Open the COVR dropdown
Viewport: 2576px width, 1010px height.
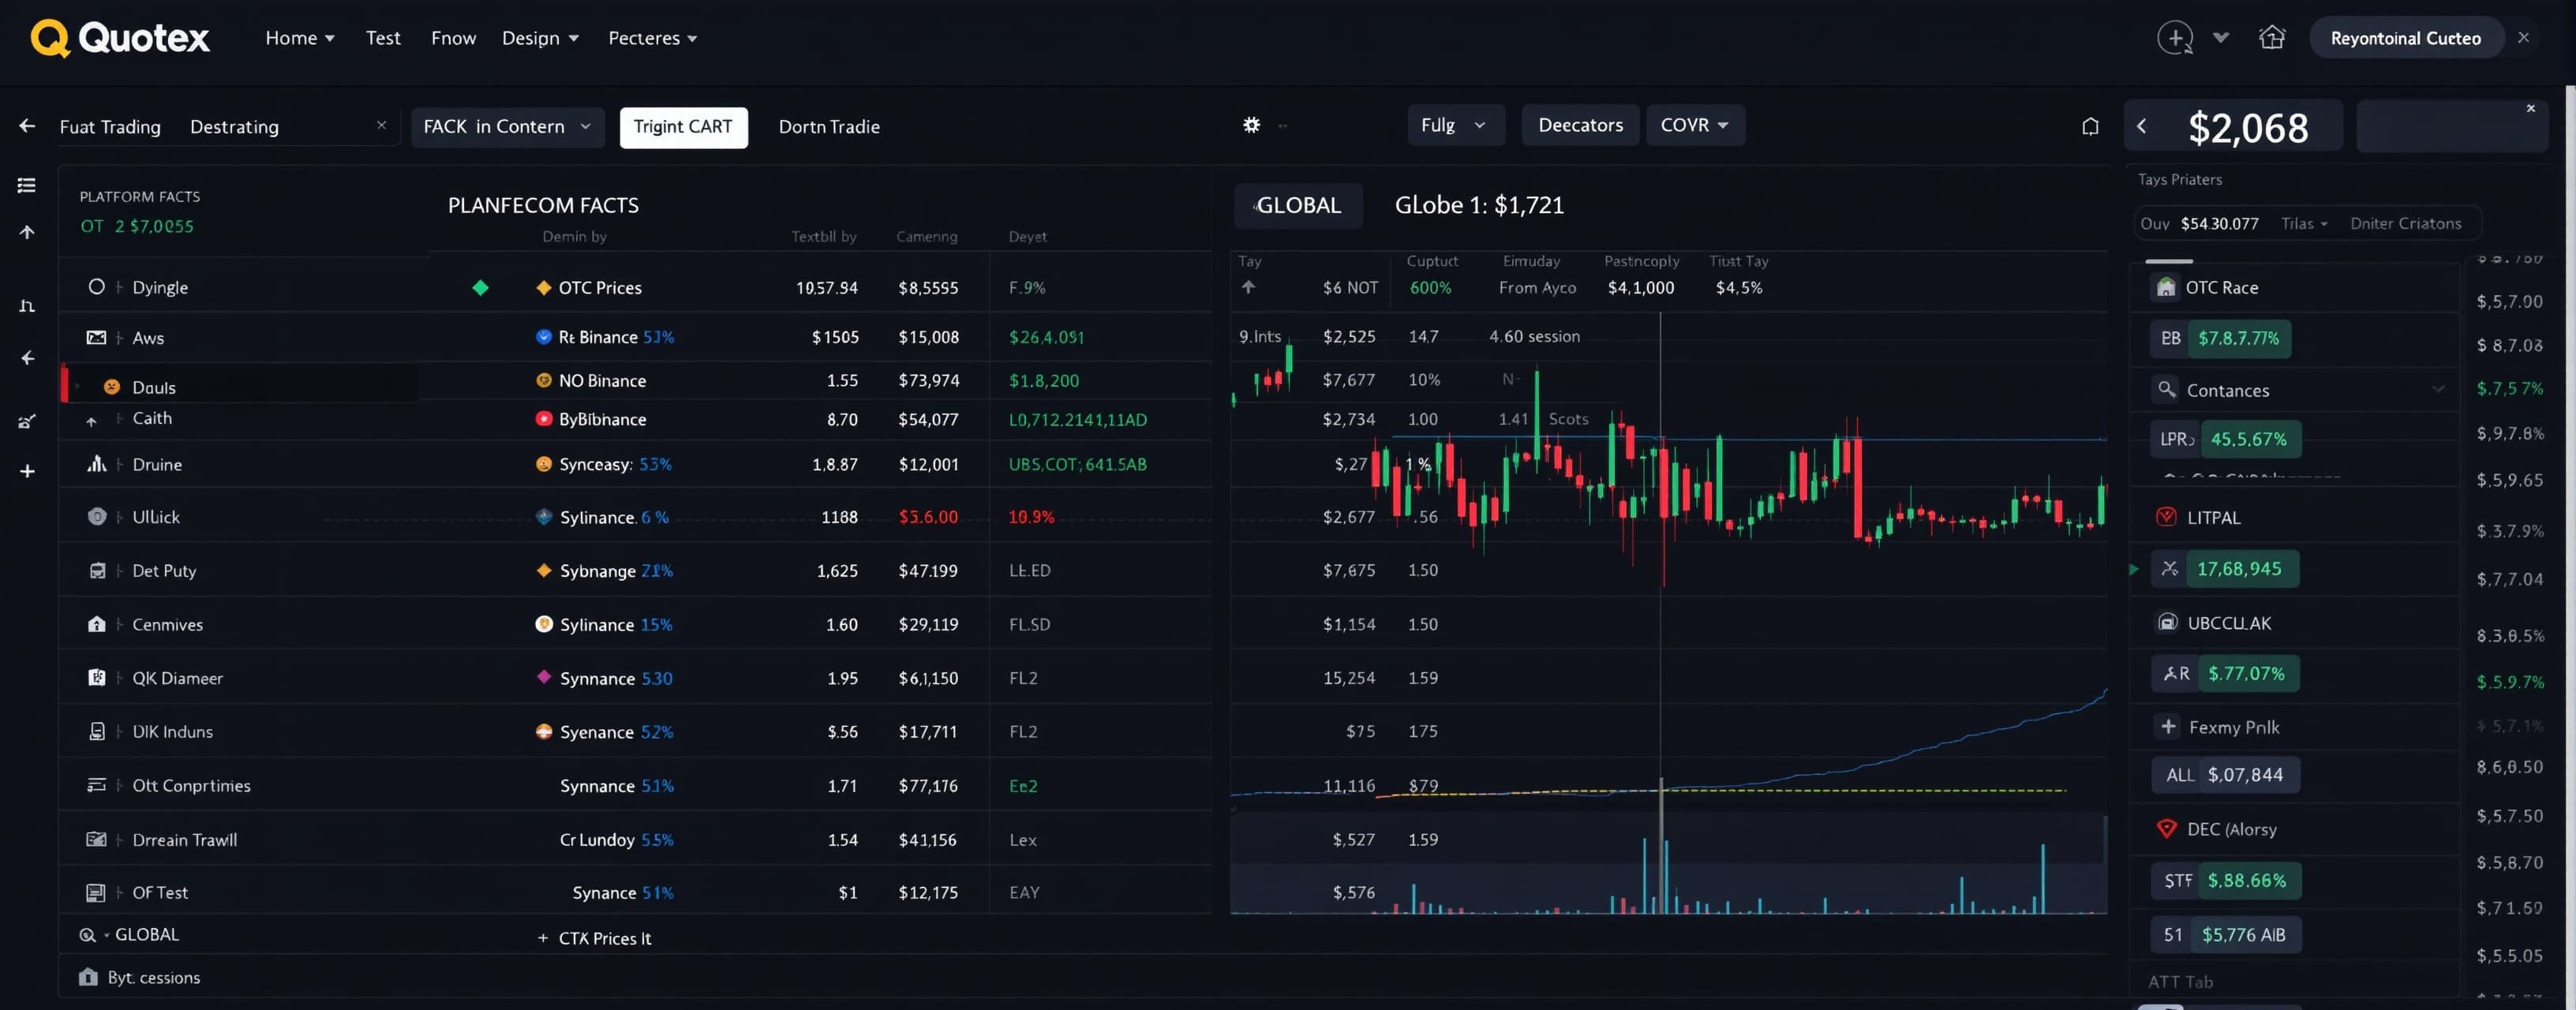click(1695, 125)
